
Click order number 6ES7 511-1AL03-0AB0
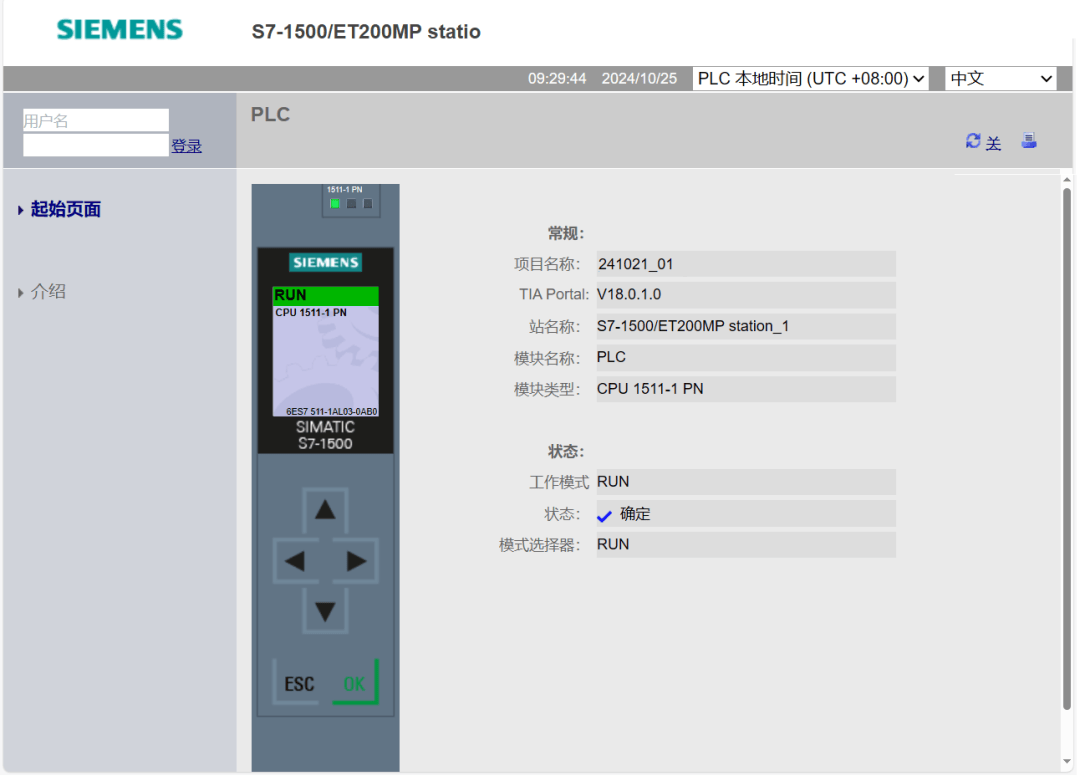pos(331,412)
